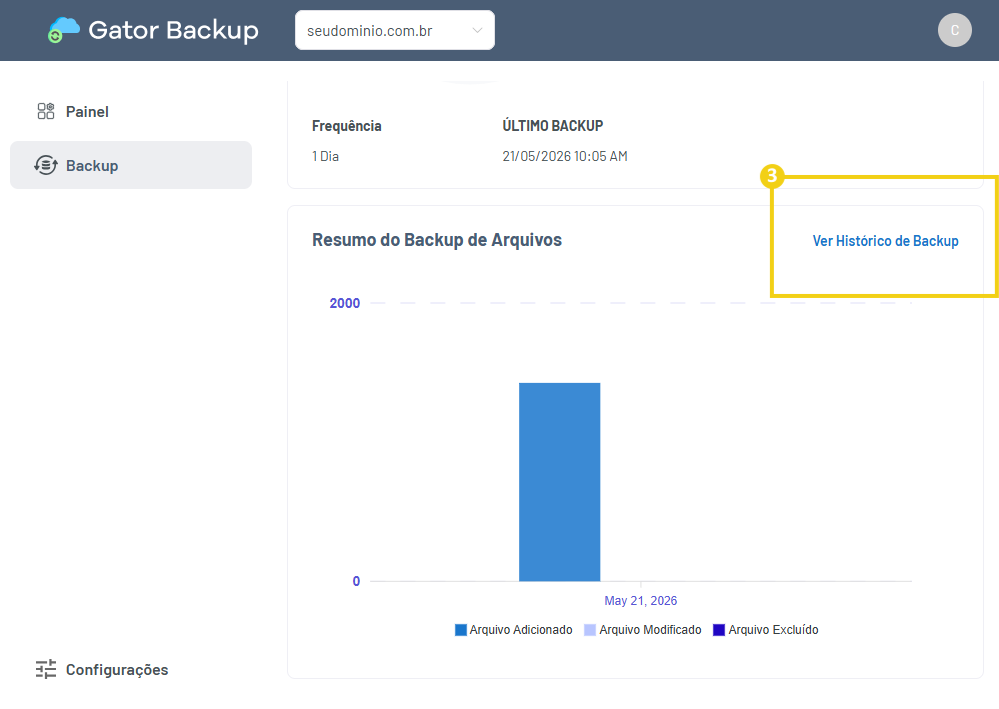Image resolution: width=999 pixels, height=709 pixels.
Task: Toggle Arquivo Modificado legend swatch
Action: pos(590,630)
